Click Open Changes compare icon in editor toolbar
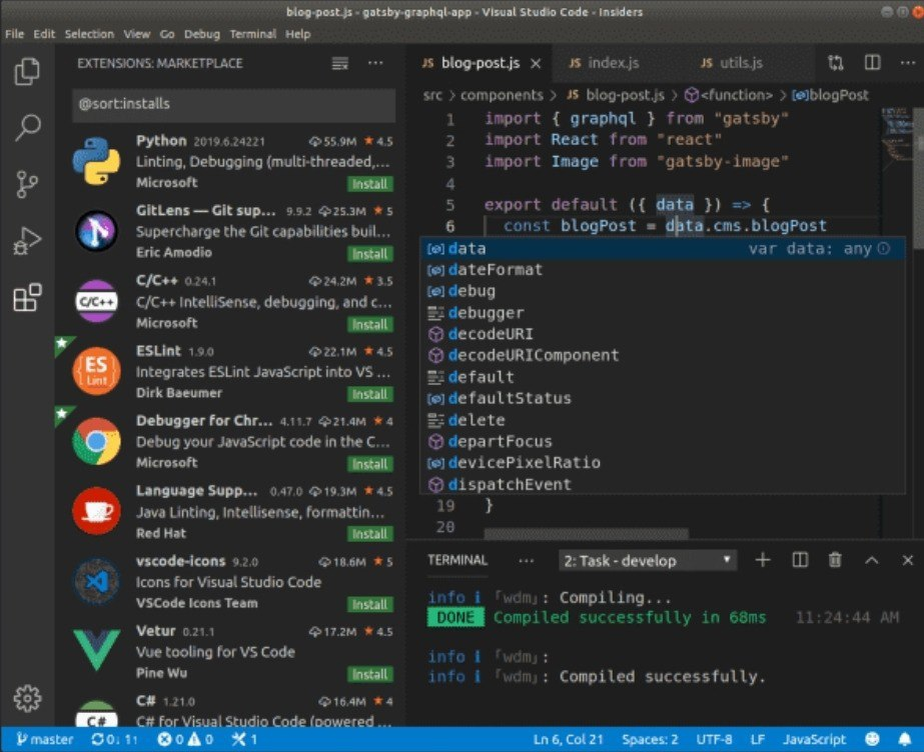This screenshot has height=752, width=924. pos(836,62)
